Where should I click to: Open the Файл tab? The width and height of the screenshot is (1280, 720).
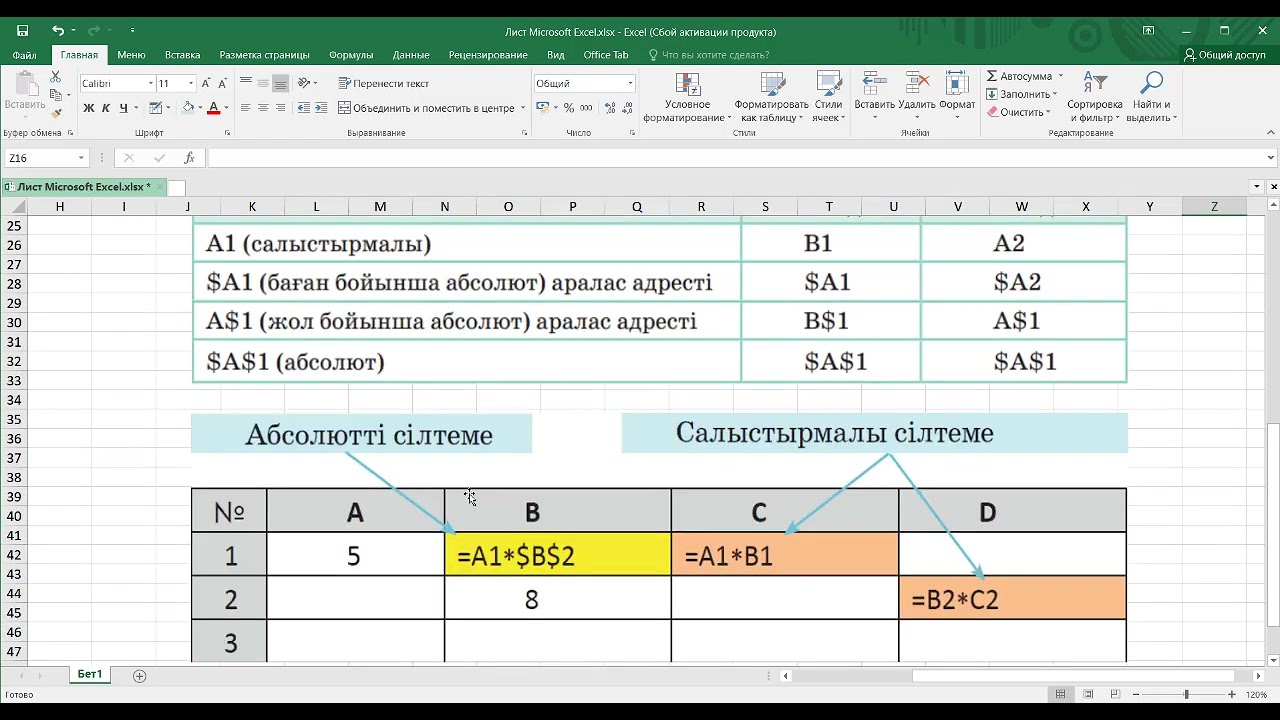(25, 55)
